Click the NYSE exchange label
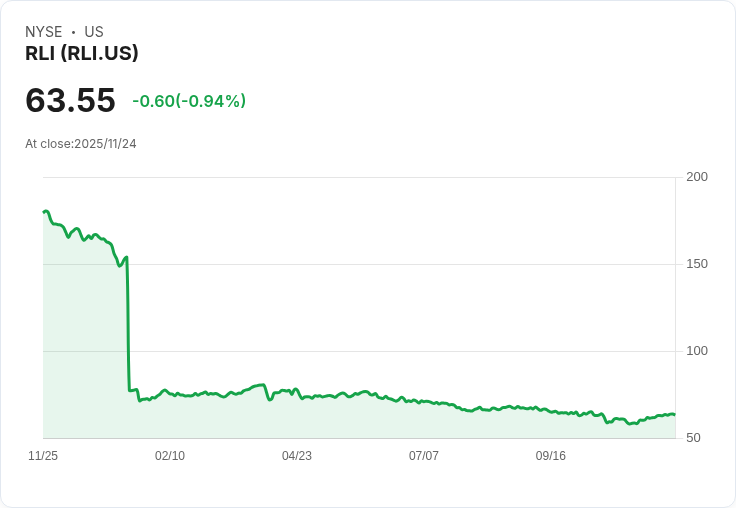The height and width of the screenshot is (508, 736). click(x=44, y=32)
